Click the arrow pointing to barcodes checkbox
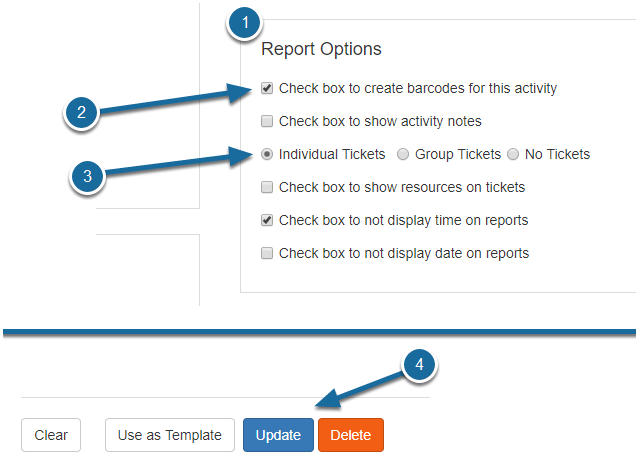The height and width of the screenshot is (470, 639). point(176,99)
